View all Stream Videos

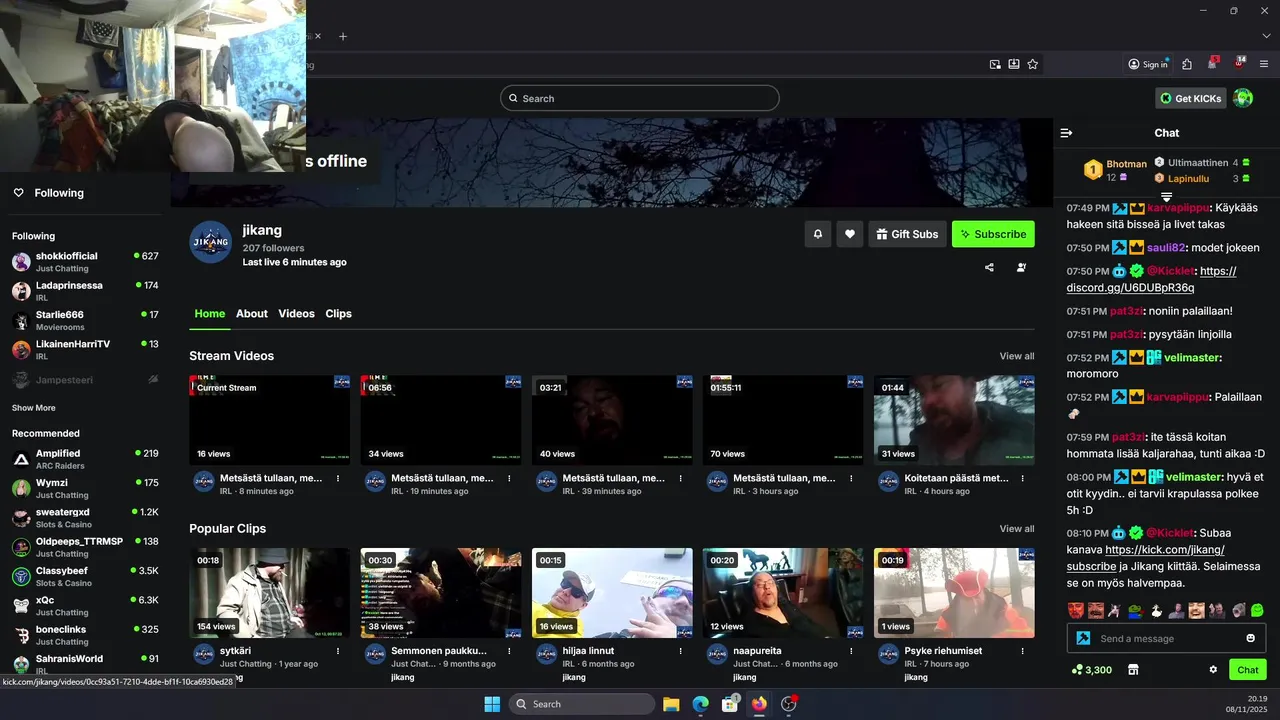point(1017,356)
